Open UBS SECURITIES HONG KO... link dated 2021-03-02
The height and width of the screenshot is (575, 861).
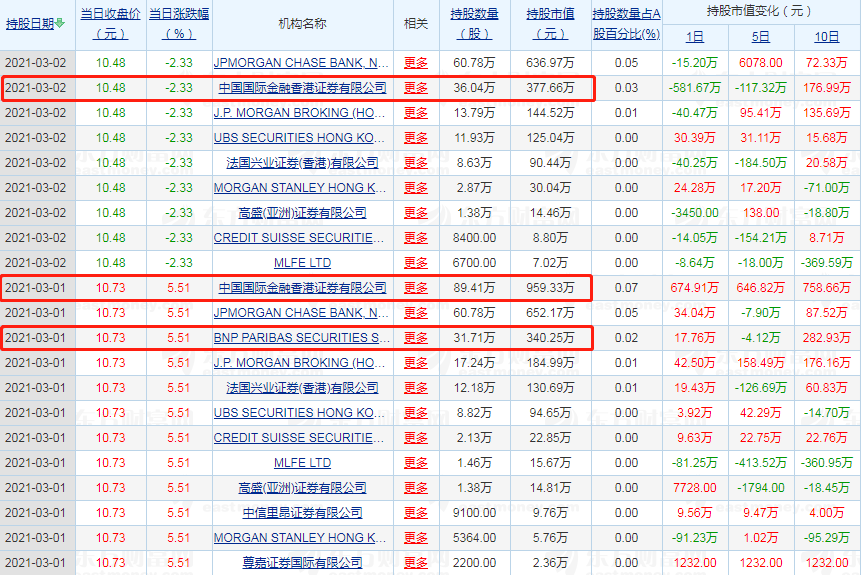[x=299, y=138]
